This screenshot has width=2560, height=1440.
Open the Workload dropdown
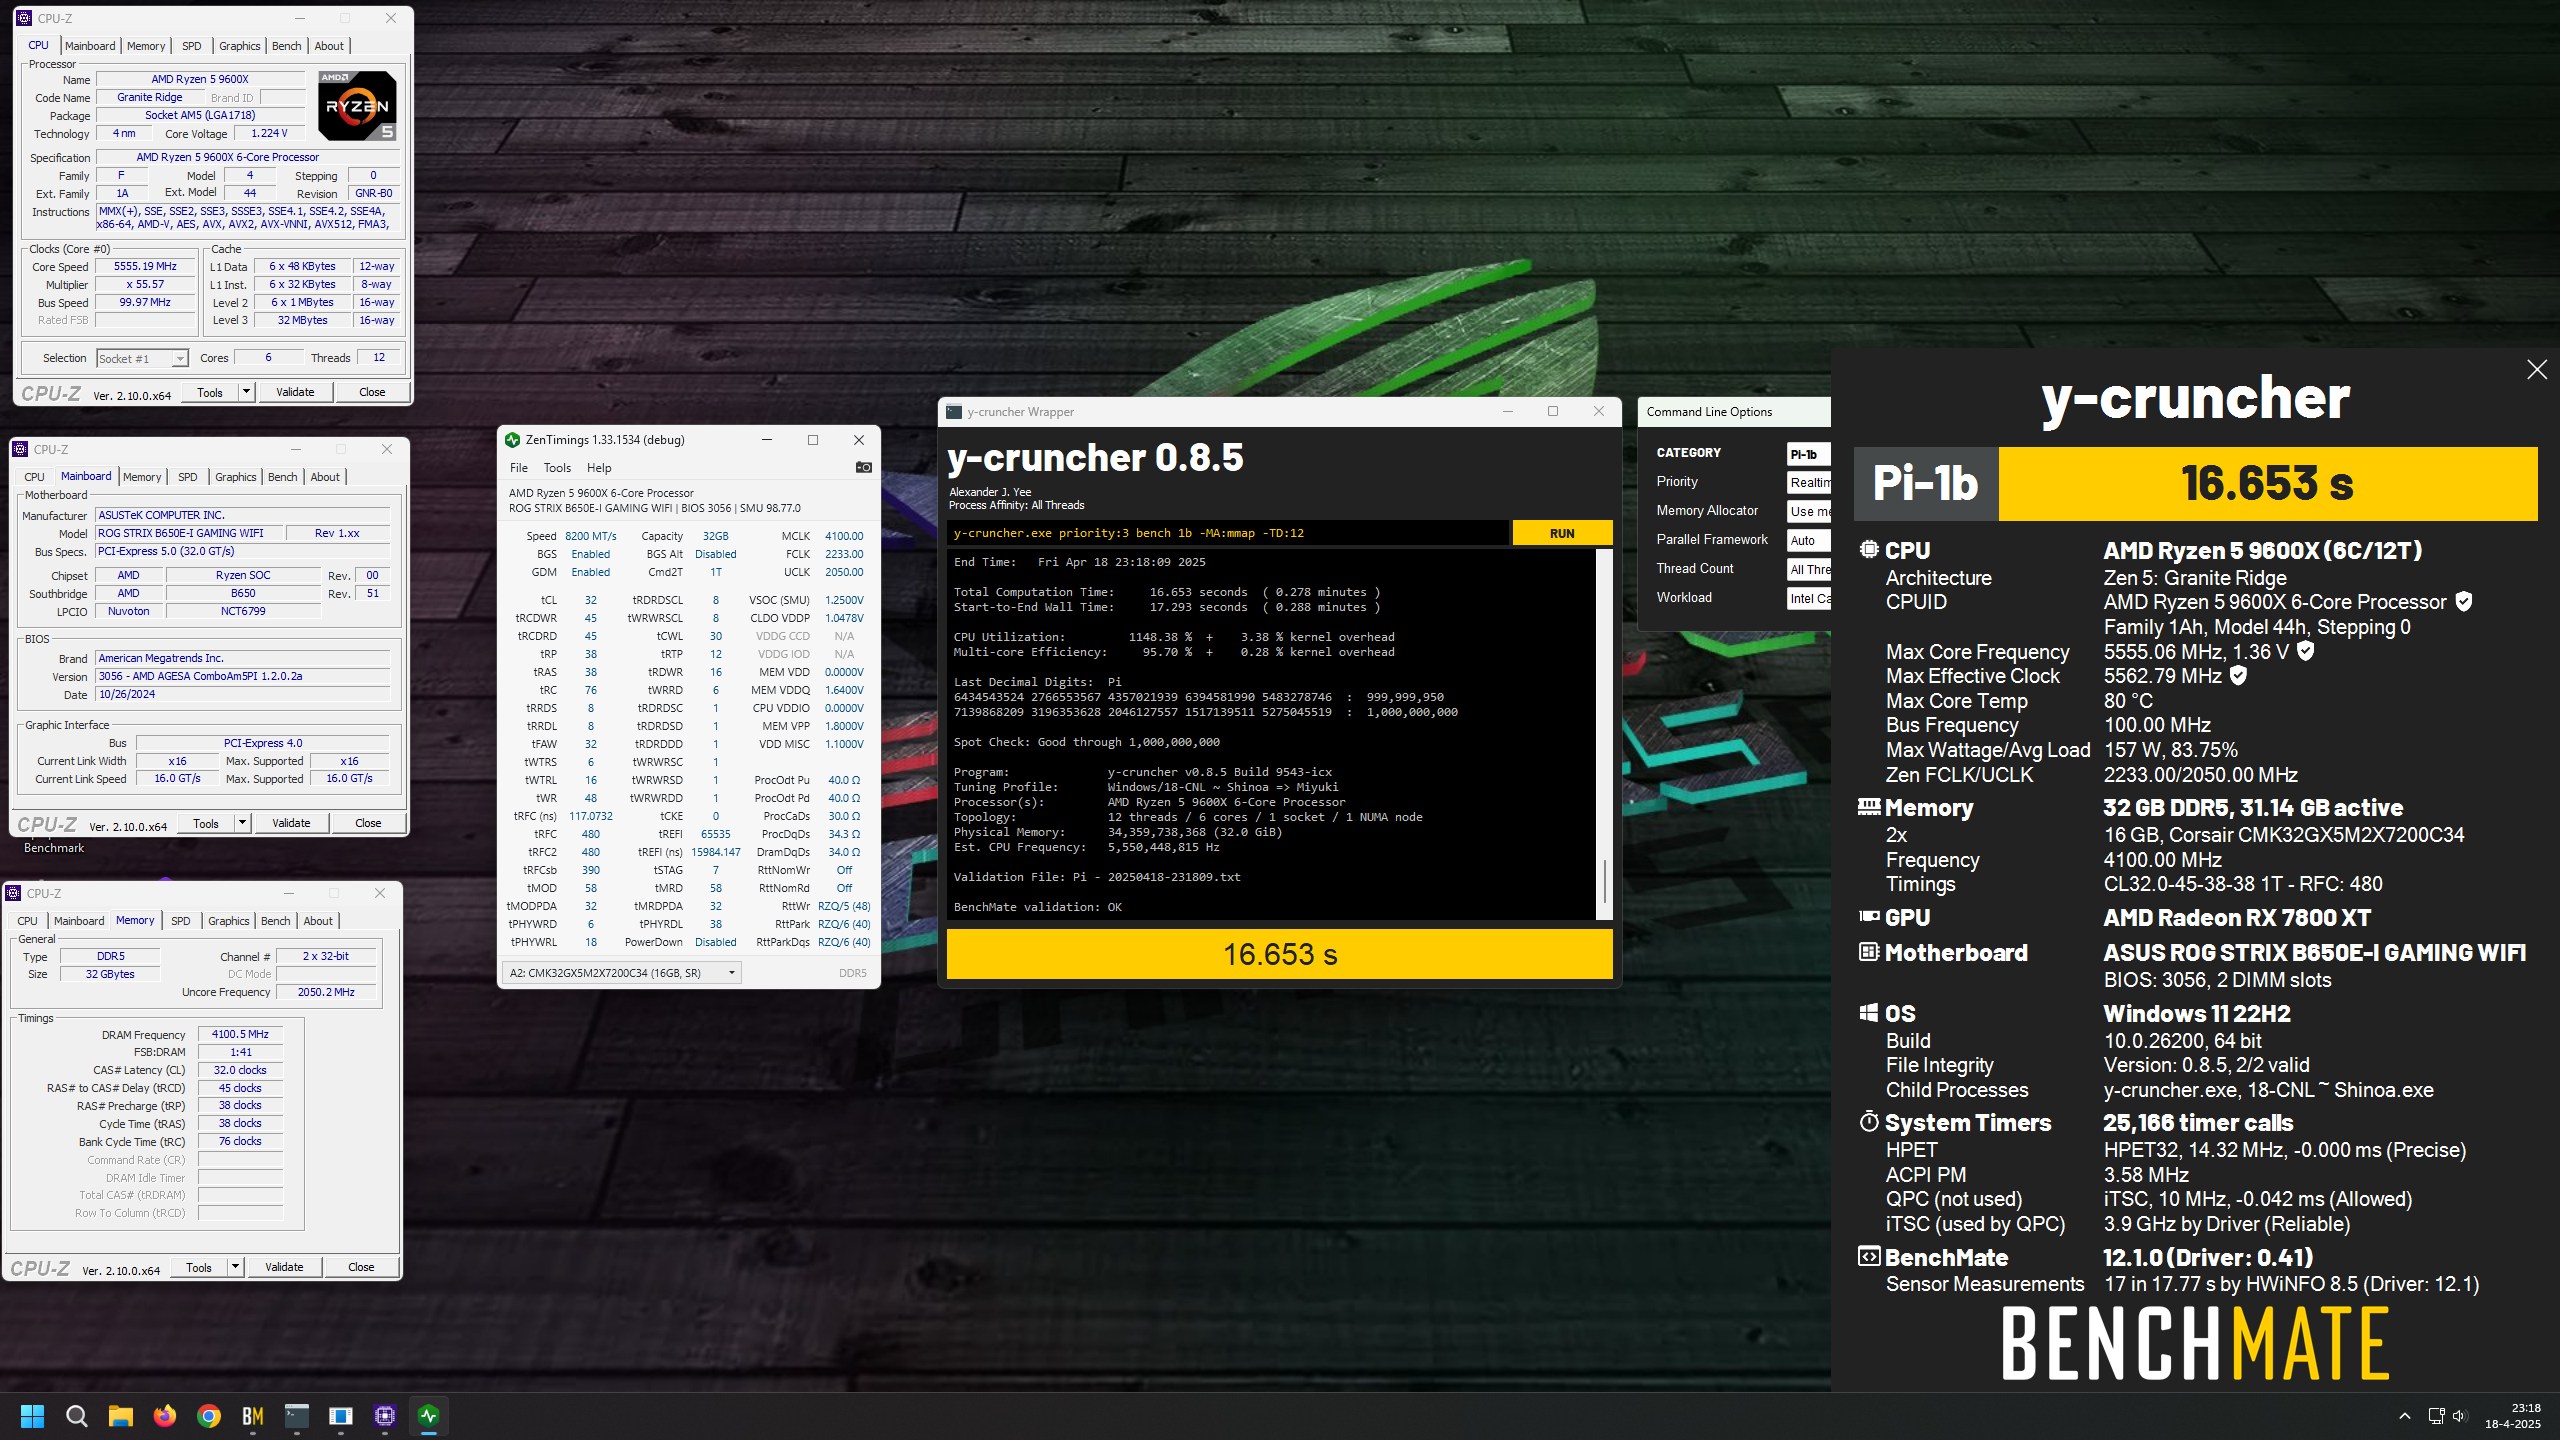(x=1809, y=599)
